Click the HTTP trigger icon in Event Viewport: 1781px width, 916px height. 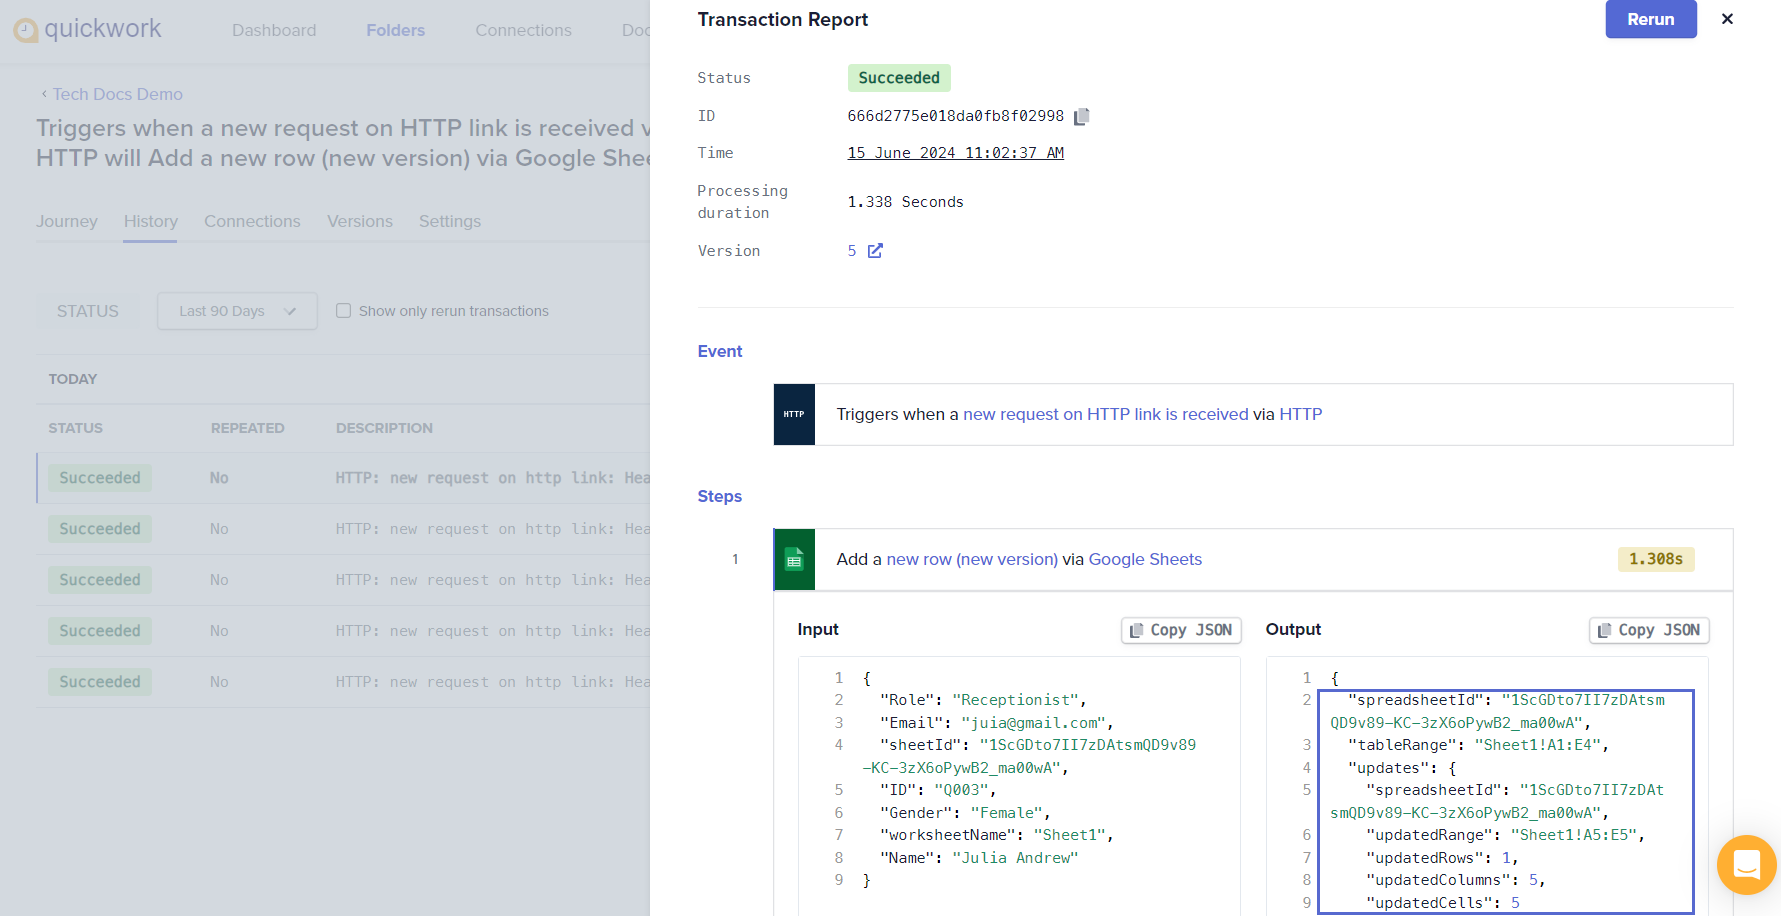point(794,414)
